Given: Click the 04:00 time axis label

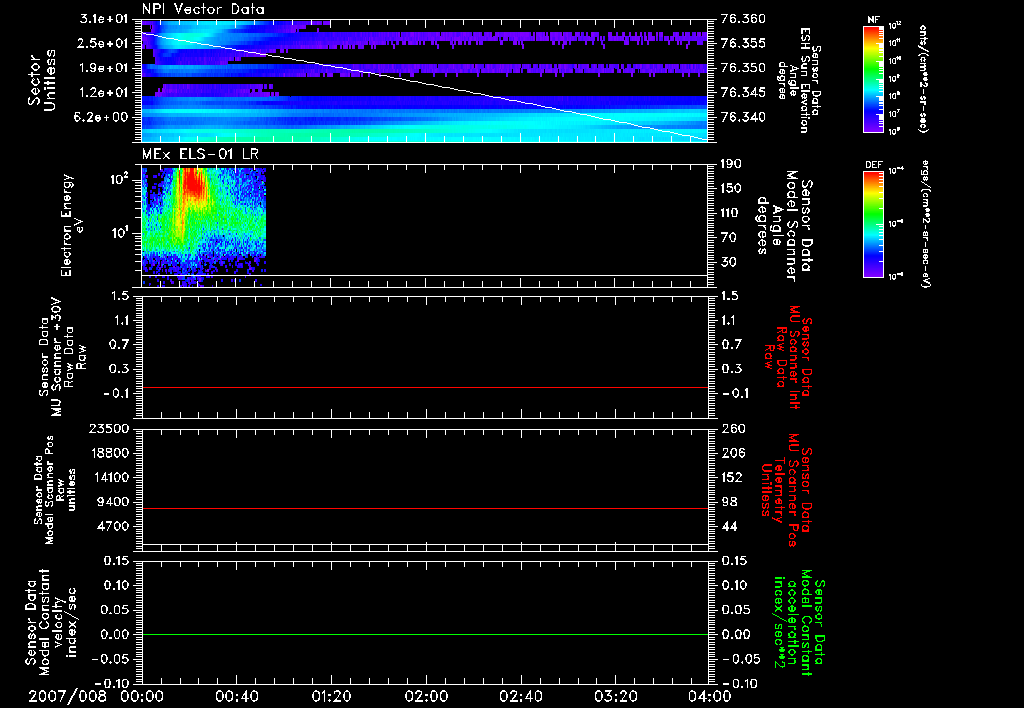Looking at the screenshot, I should click(x=710, y=696).
